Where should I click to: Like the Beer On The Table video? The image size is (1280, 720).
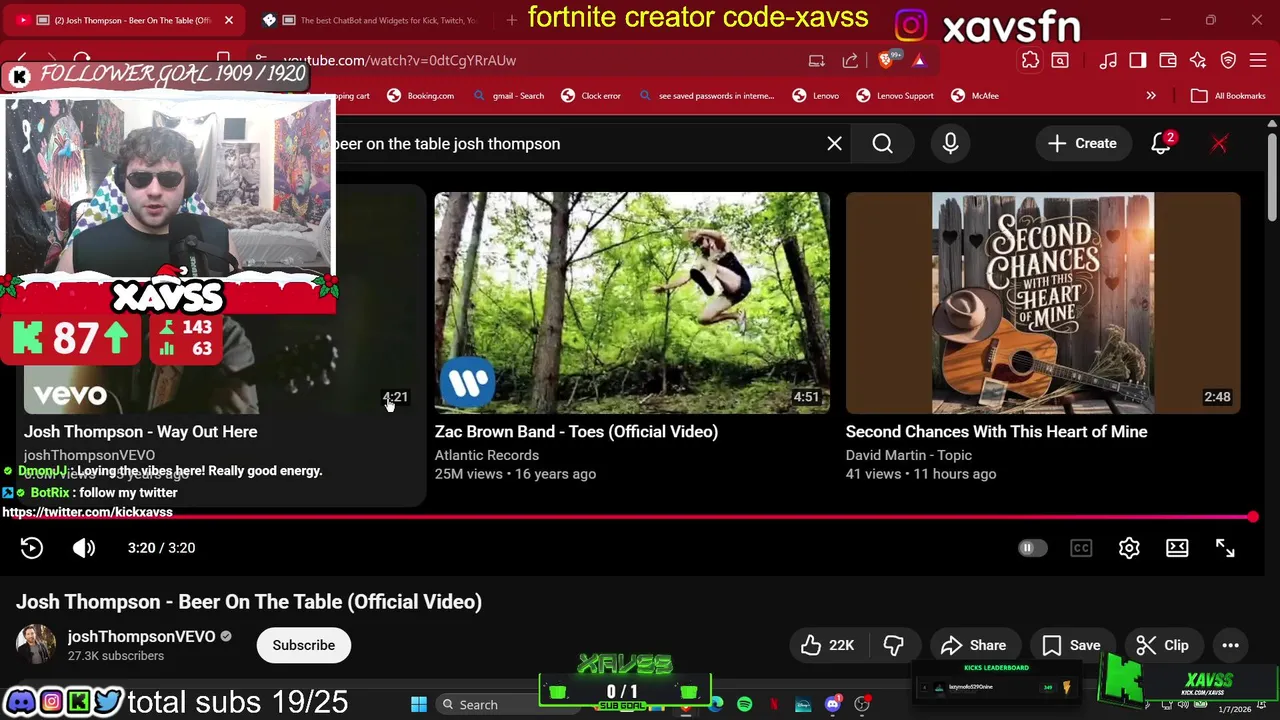tap(828, 645)
